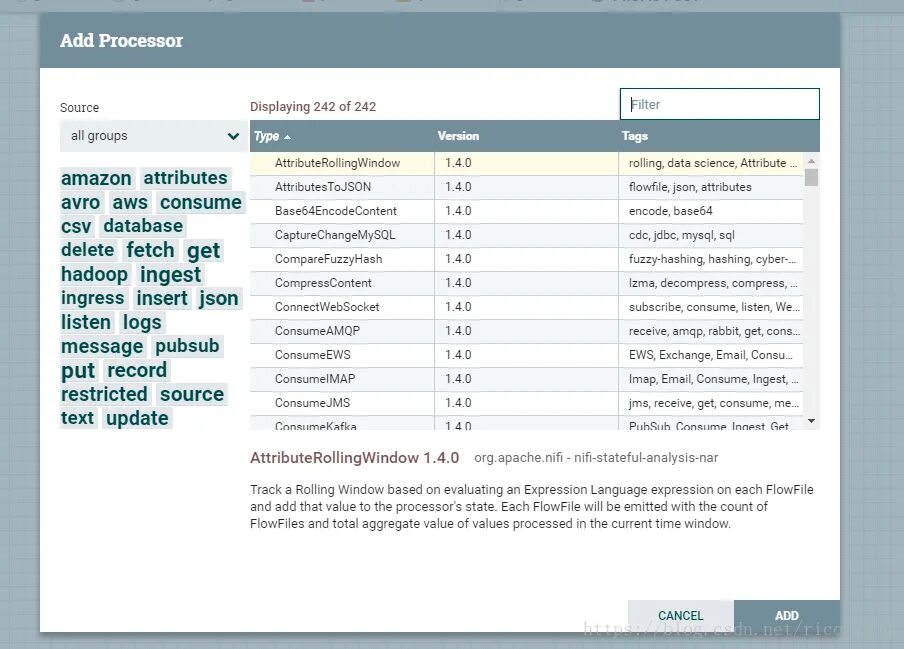Filter by the source tag
904x649 pixels.
point(192,394)
